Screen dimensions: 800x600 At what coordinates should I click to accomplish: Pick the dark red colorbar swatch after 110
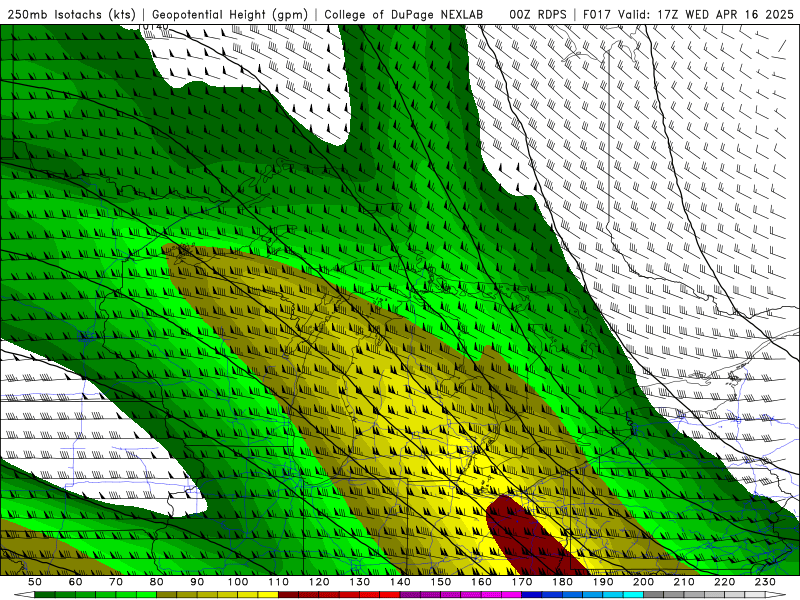click(x=288, y=595)
